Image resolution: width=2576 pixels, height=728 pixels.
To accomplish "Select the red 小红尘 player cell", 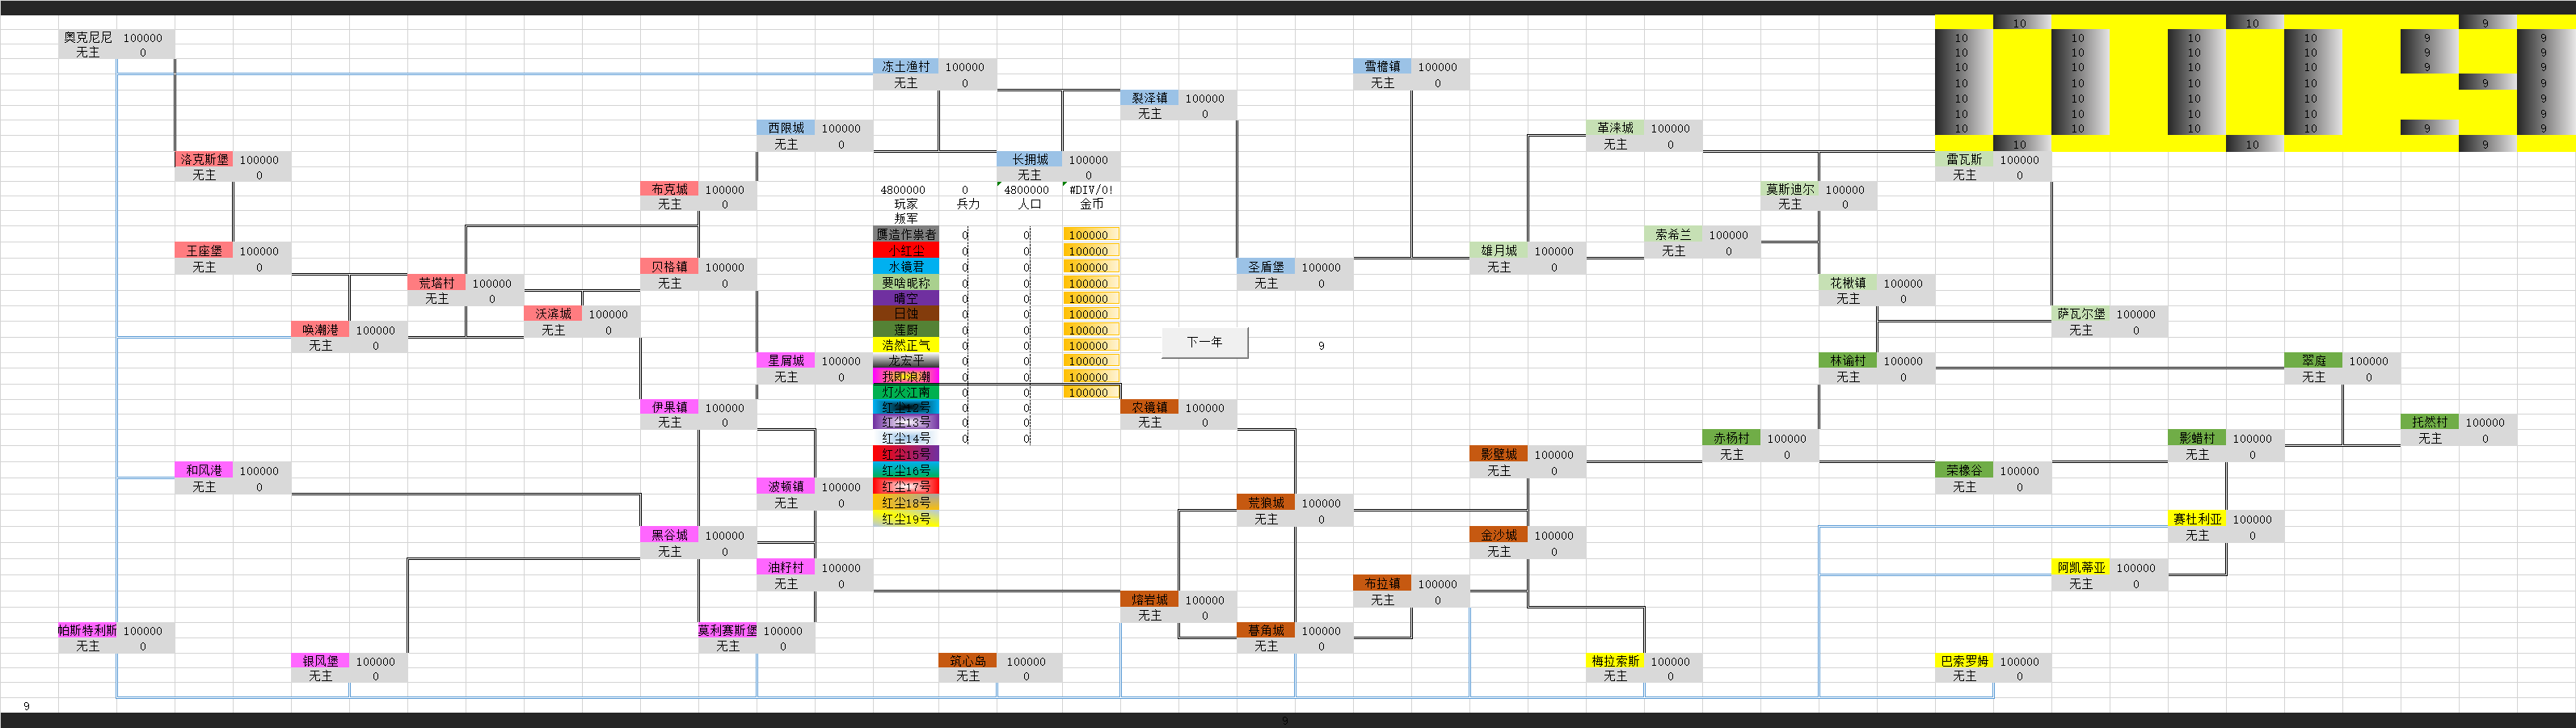I will [x=906, y=251].
